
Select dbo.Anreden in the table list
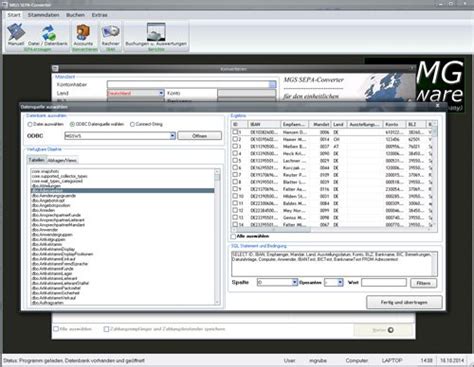(43, 210)
